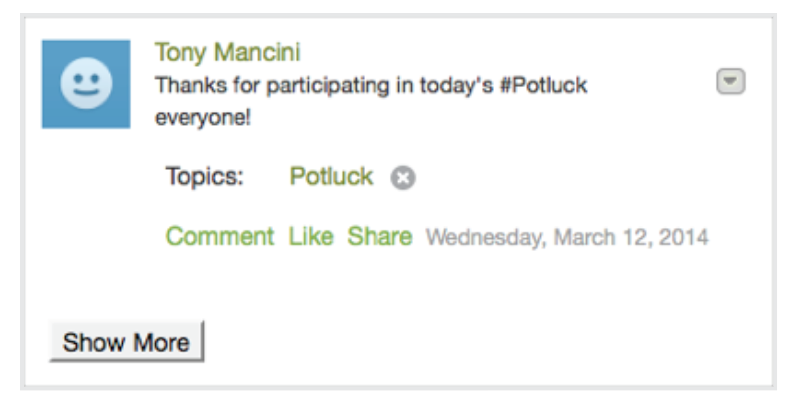
Task: Open the Potluck topic link
Action: tap(331, 177)
